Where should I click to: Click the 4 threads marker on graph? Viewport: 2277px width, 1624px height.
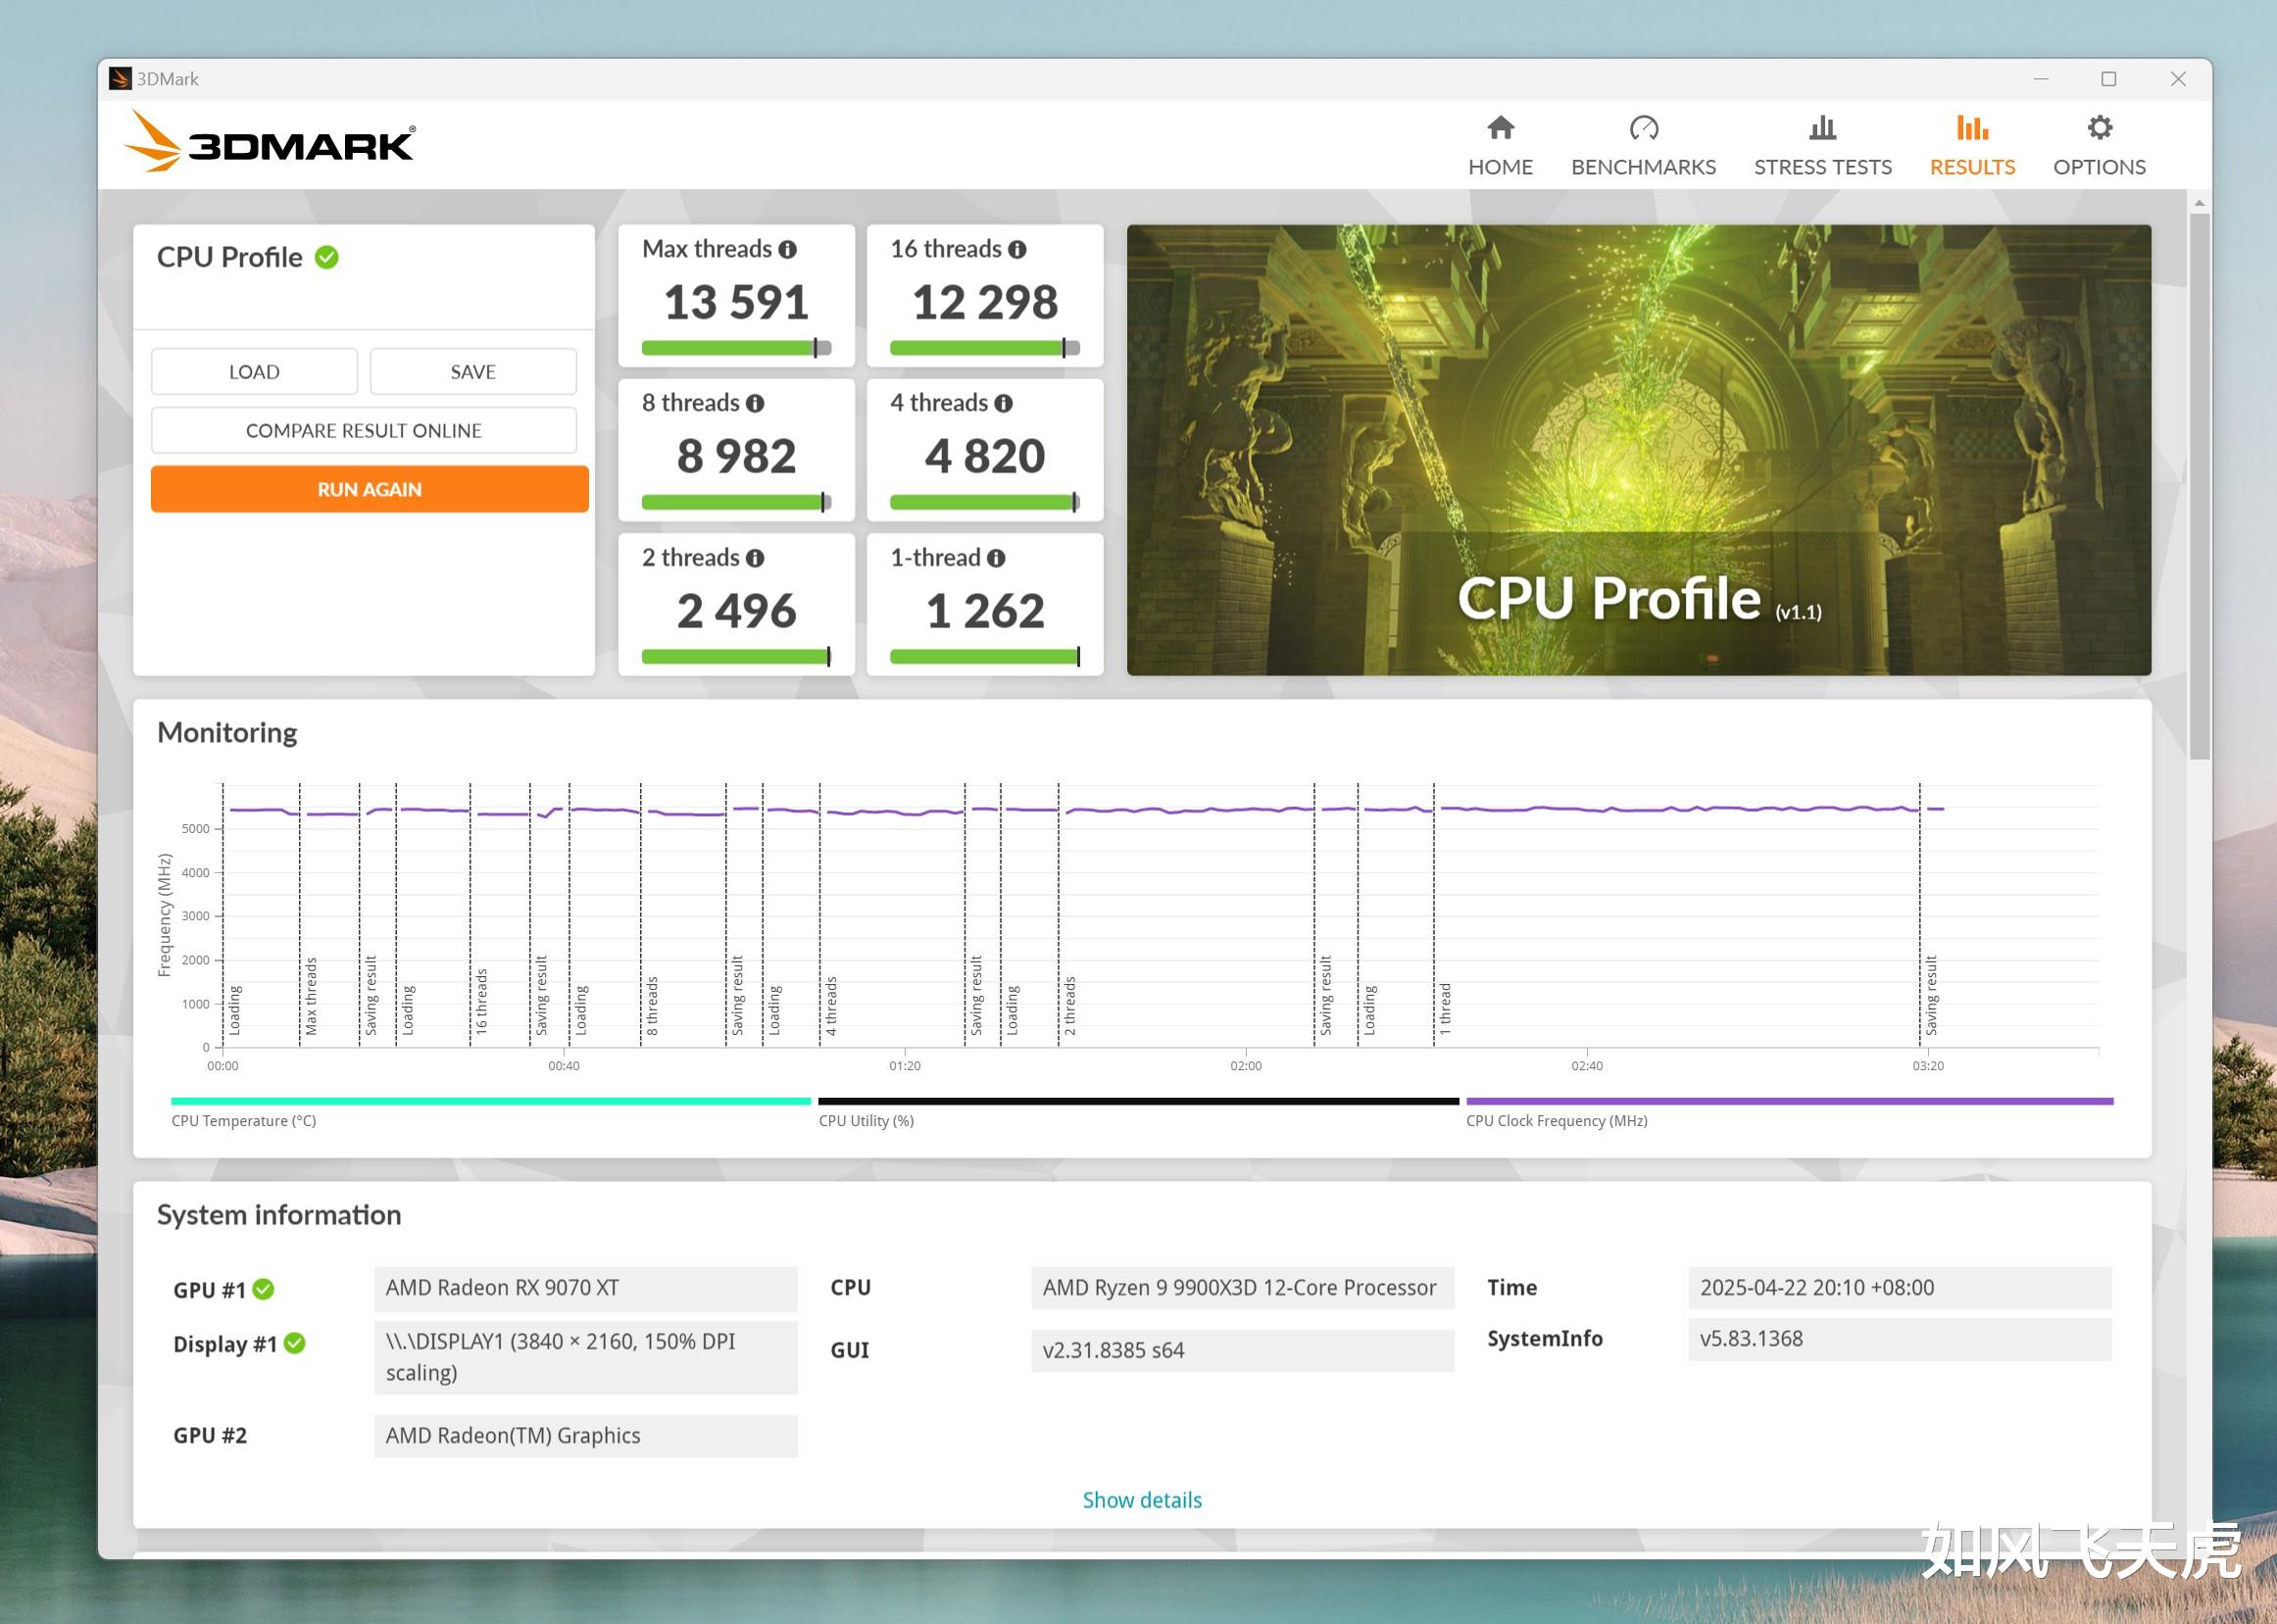pos(831,1006)
